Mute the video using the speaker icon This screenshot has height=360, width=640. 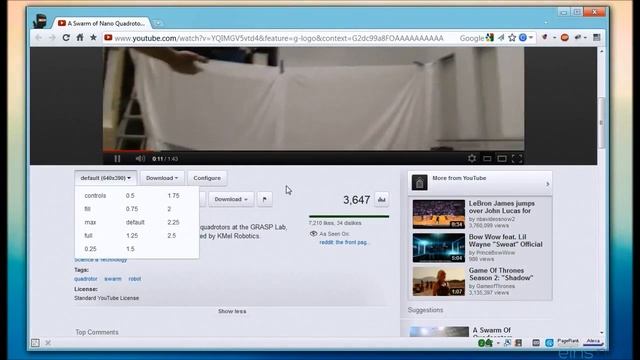coord(140,158)
